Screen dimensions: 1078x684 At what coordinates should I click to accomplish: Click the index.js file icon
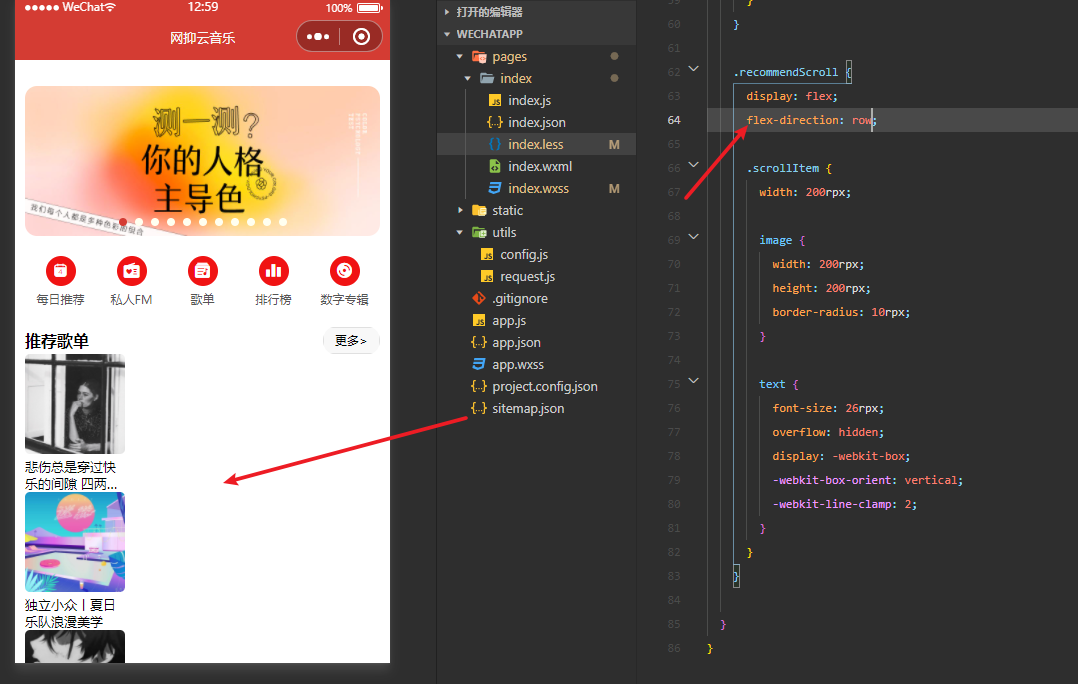[x=495, y=100]
